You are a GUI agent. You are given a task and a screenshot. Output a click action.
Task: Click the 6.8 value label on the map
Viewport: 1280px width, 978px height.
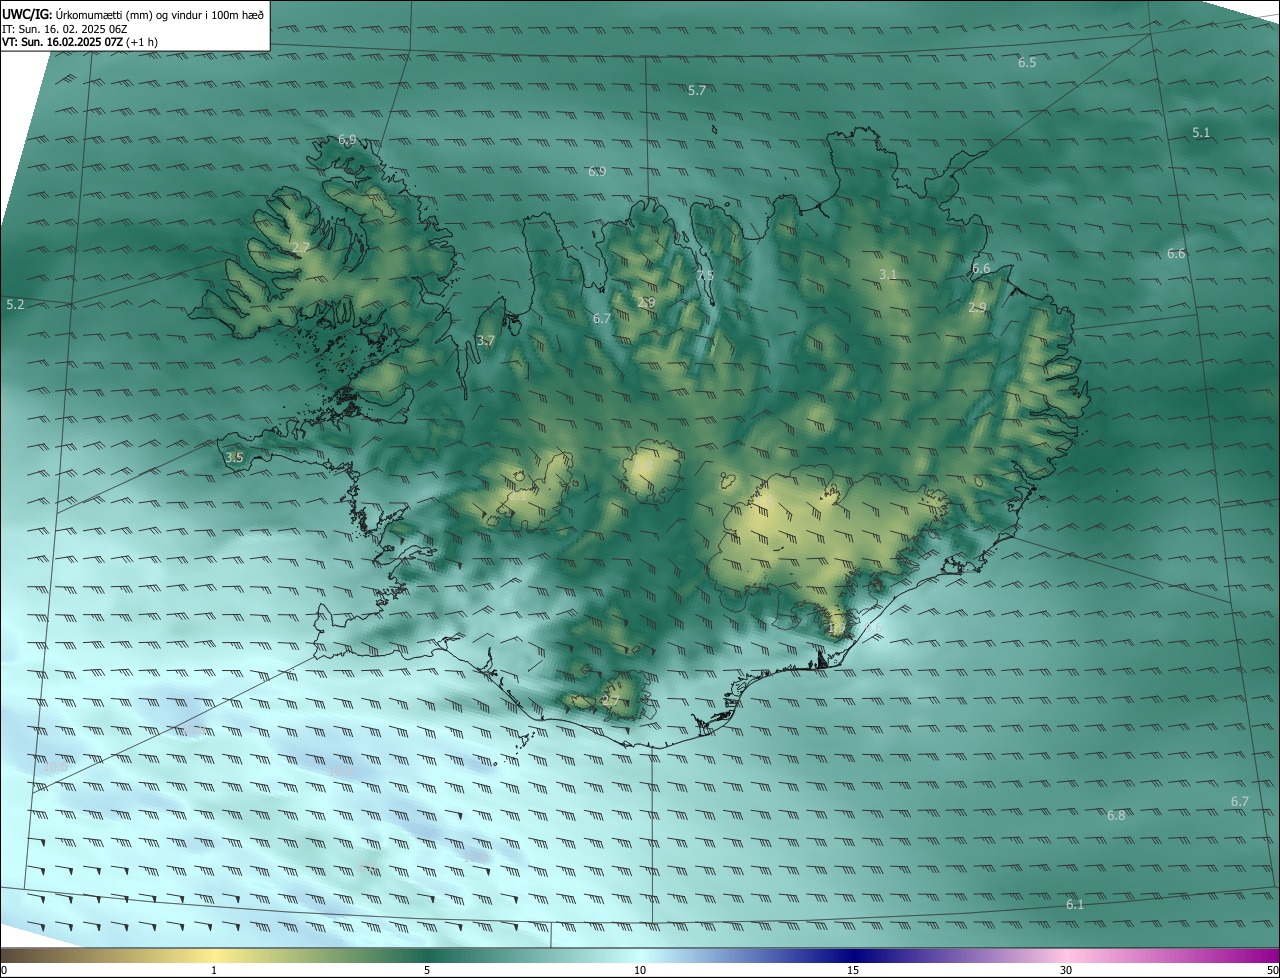pyautogui.click(x=1116, y=815)
